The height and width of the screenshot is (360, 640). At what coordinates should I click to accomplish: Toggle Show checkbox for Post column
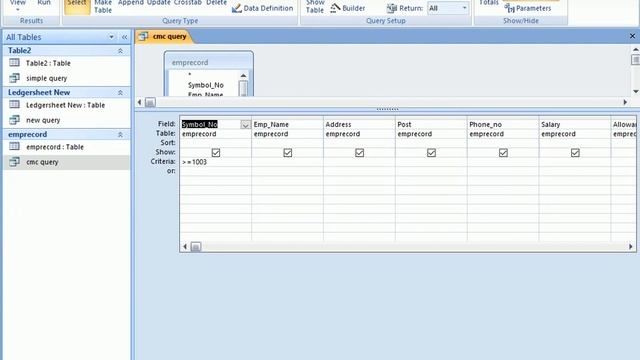(431, 152)
